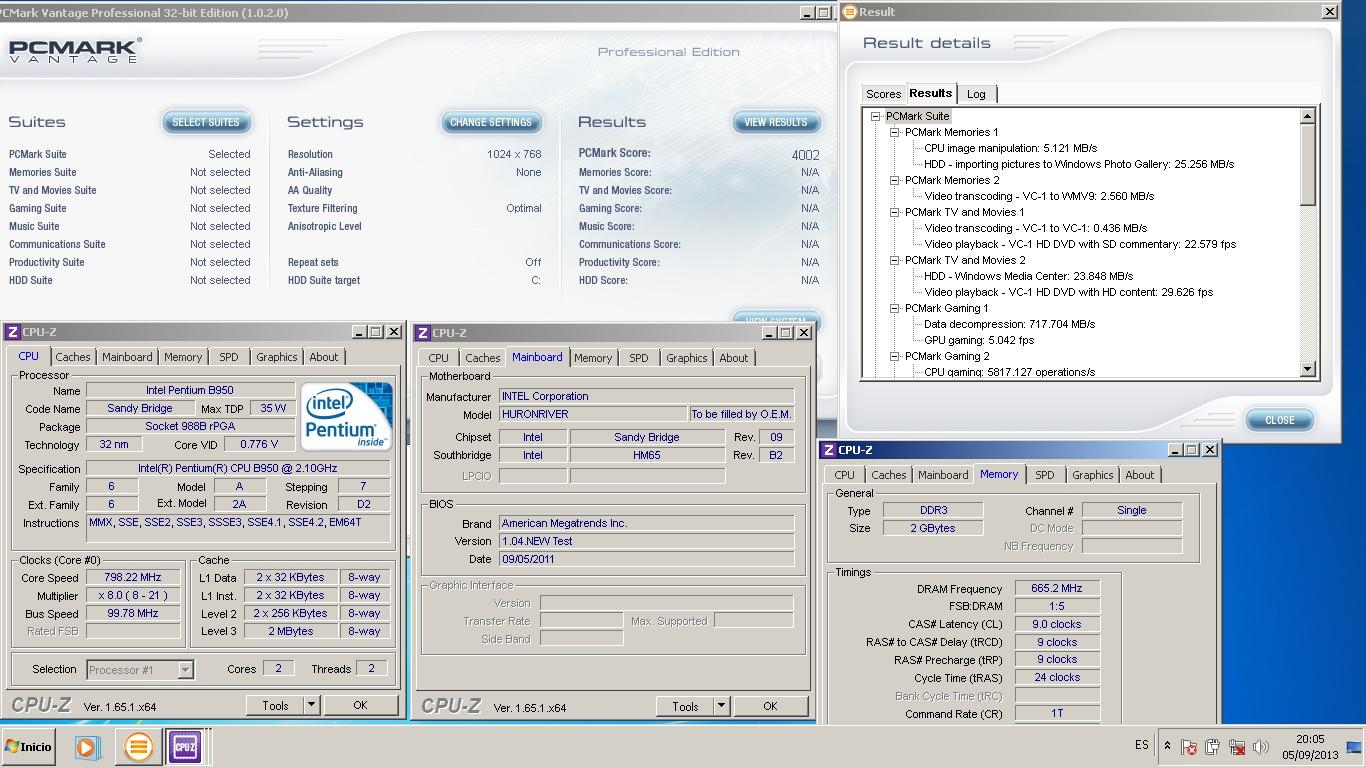Click OK in the CPU-Z Mainboard window
Viewport: 1366px width, 768px height.
(770, 706)
